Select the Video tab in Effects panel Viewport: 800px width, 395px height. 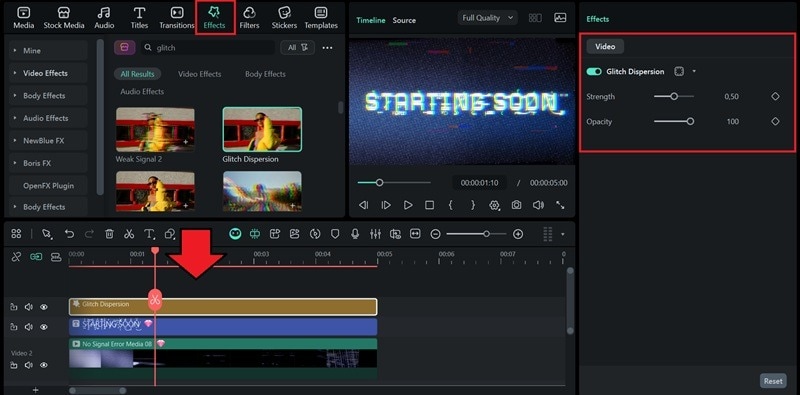(x=605, y=46)
